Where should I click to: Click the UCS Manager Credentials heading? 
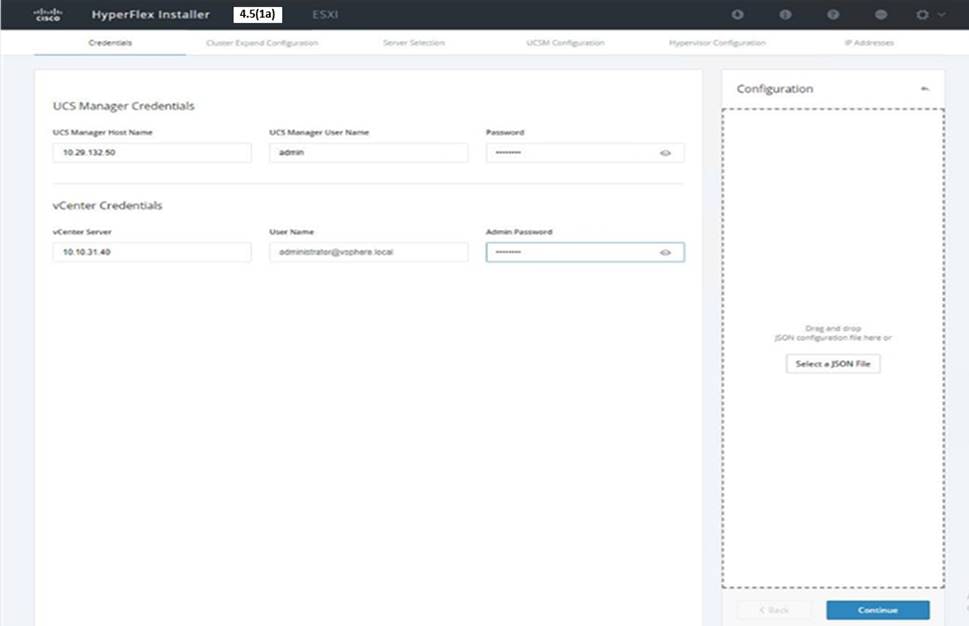tap(124, 106)
